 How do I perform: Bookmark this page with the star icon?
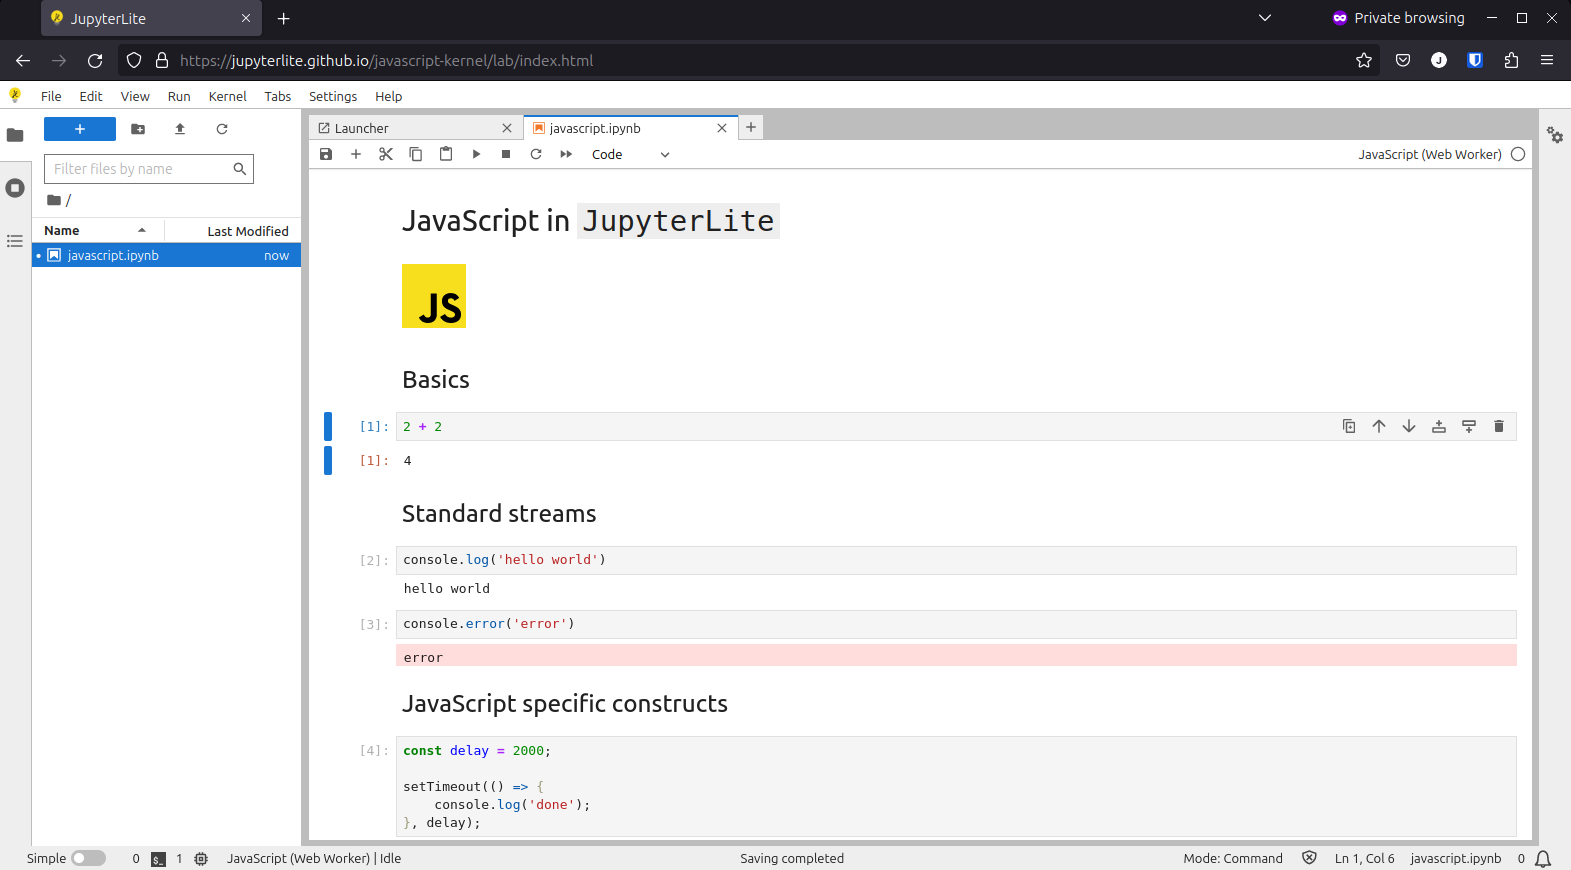point(1363,60)
